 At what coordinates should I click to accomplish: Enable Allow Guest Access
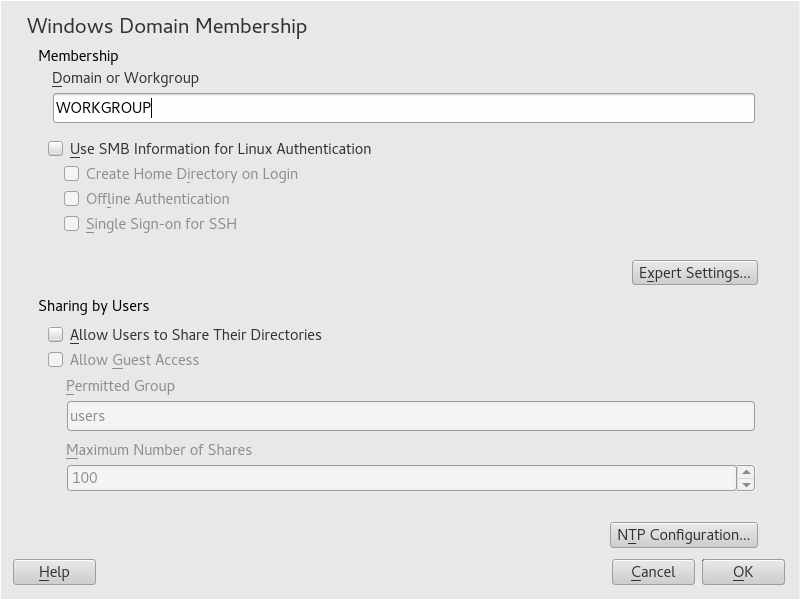coord(57,360)
